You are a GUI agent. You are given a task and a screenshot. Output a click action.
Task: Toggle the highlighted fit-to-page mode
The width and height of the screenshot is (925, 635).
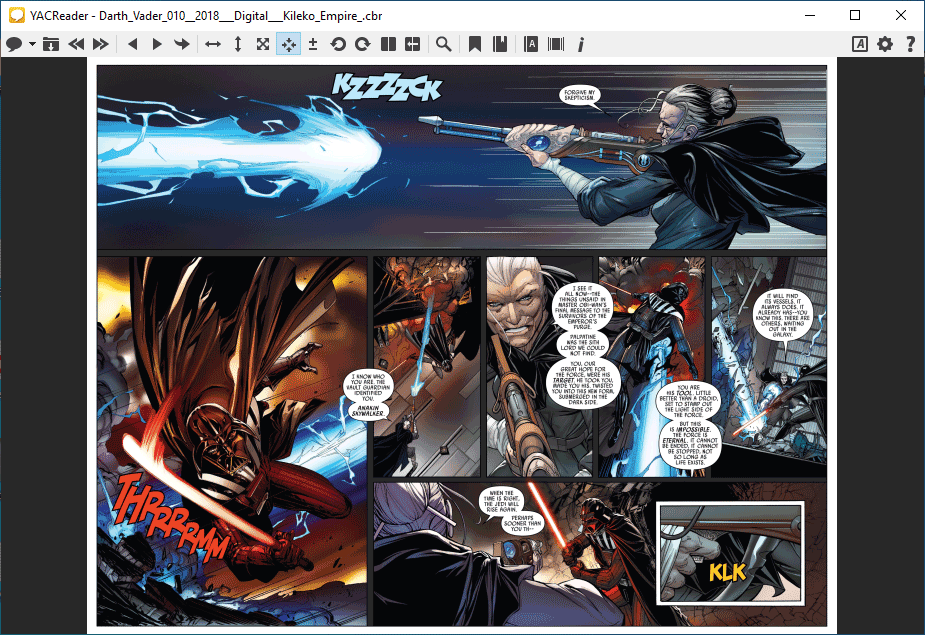coord(288,44)
